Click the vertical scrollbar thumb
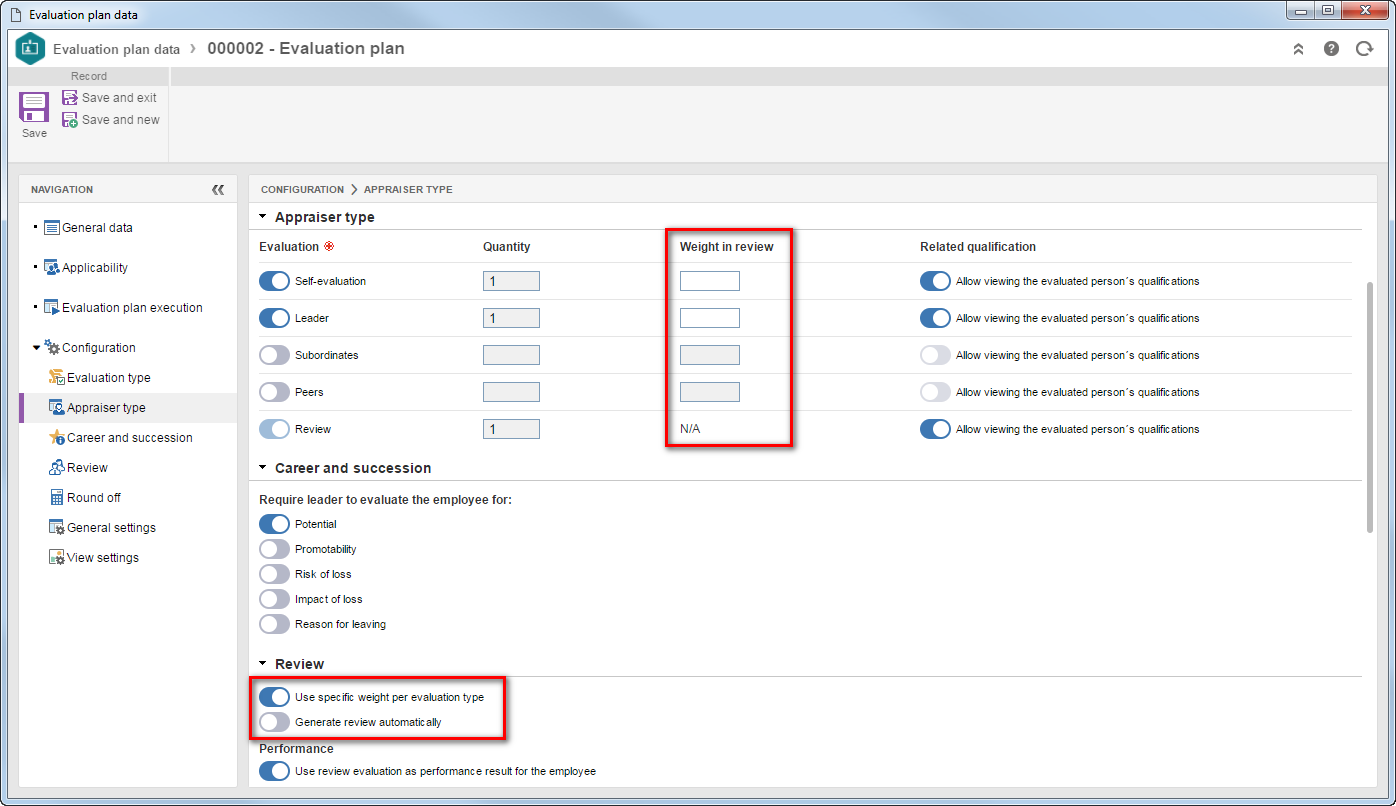 tap(1370, 407)
